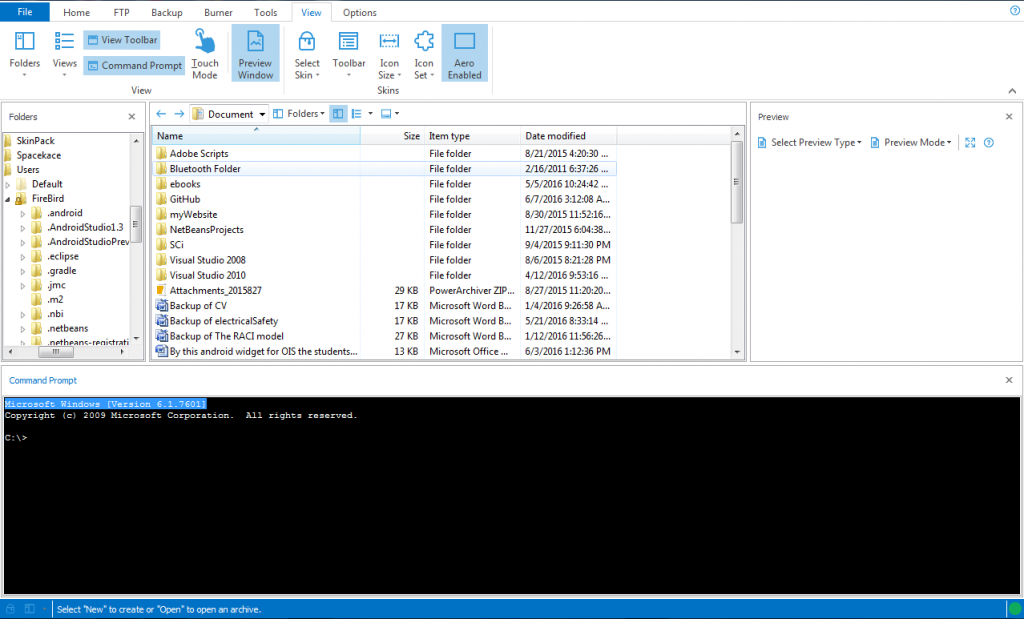Screen dimensions: 1024x619
Task: Click the lock icon in status bar
Action: tap(10, 609)
